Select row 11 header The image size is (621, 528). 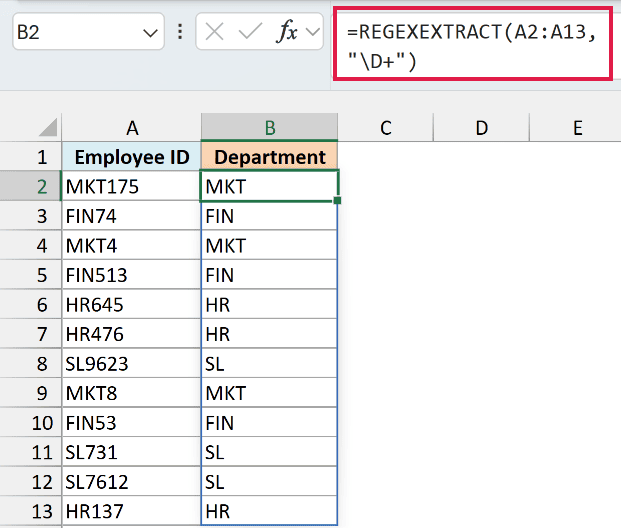point(31,452)
